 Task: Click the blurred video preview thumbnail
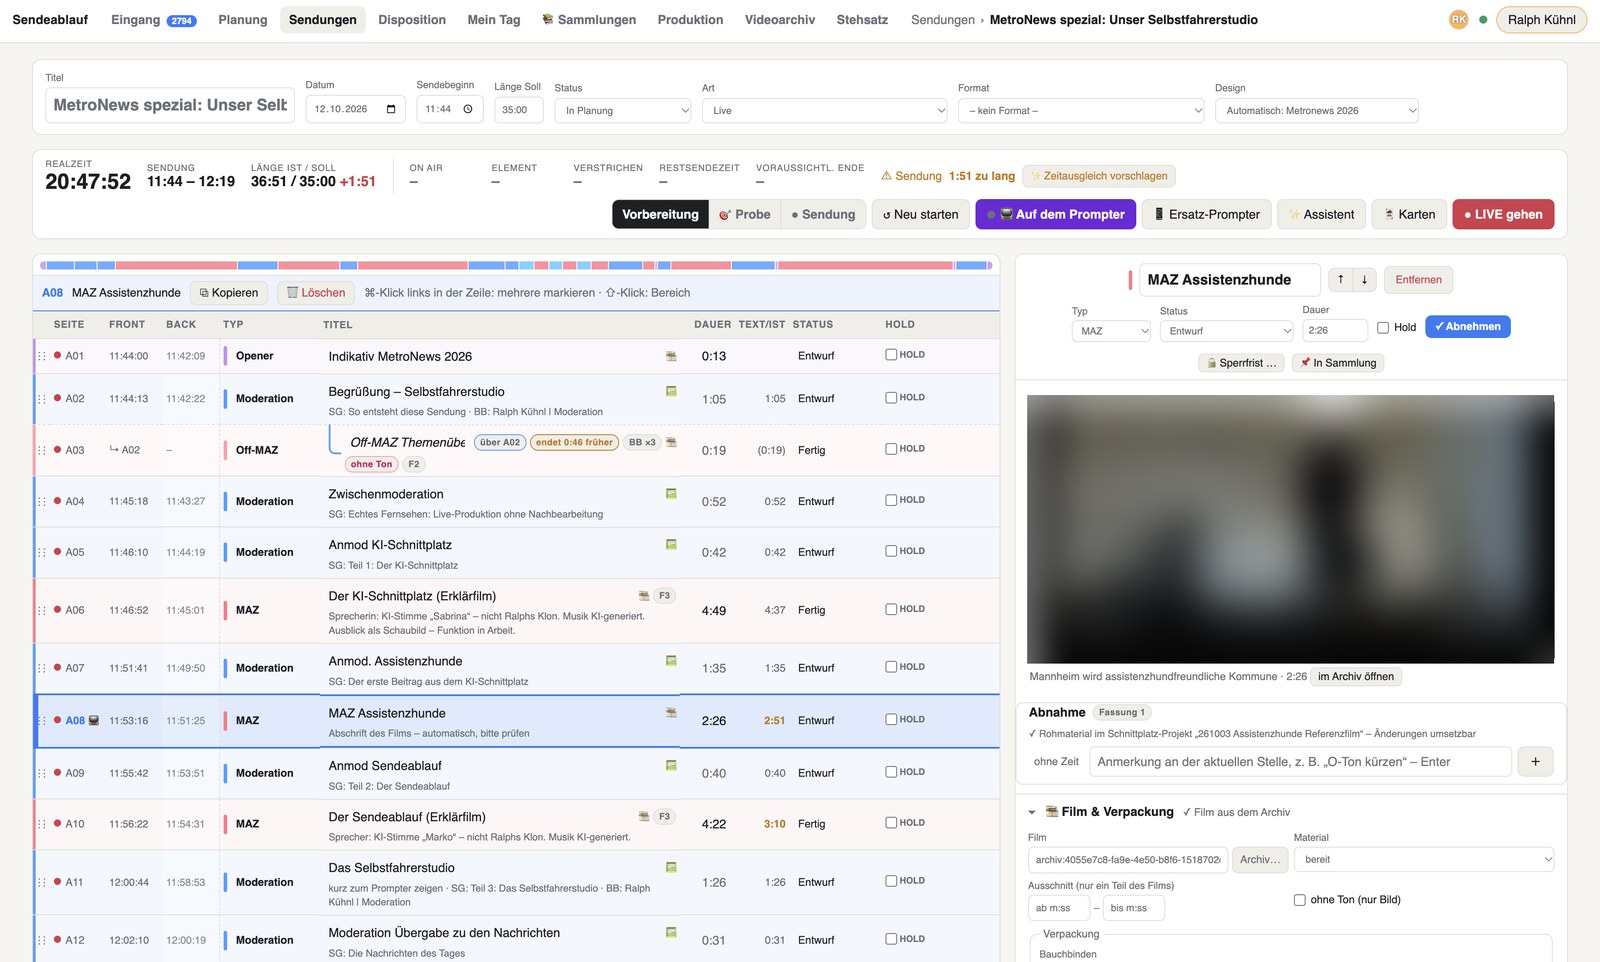pos(1290,529)
